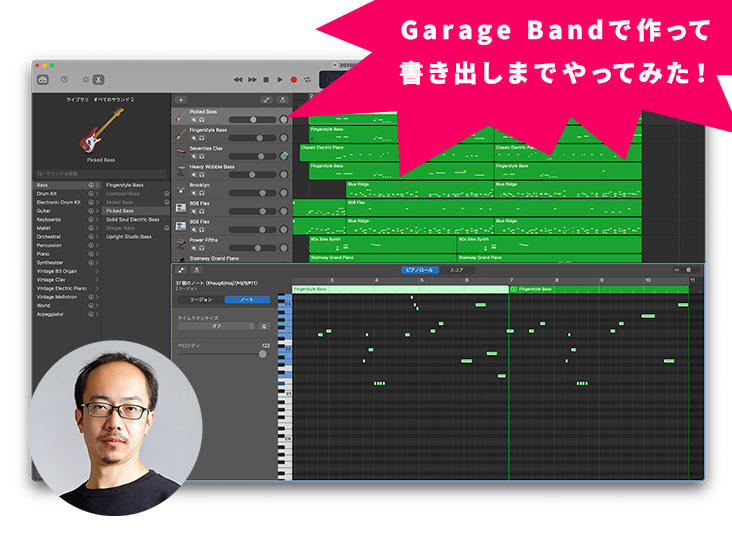Click the Fast Forward transport button
Screen dimensions: 732x540
(252, 80)
